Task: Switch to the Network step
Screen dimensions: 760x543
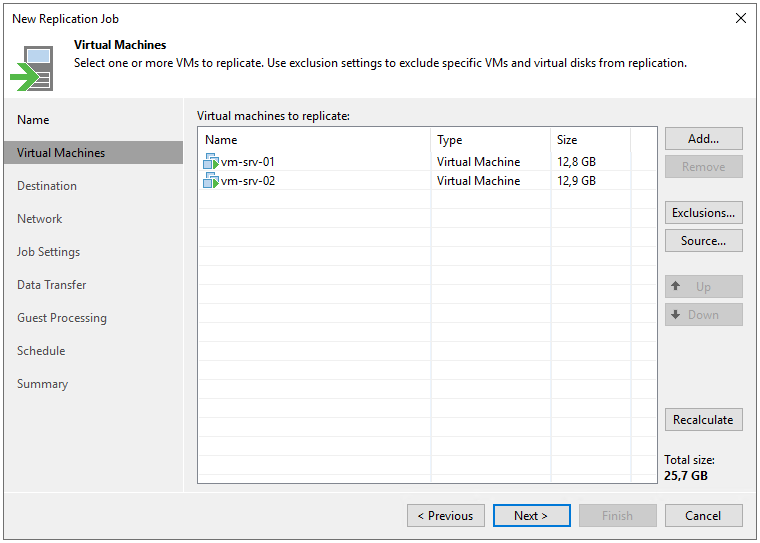Action: [40, 219]
